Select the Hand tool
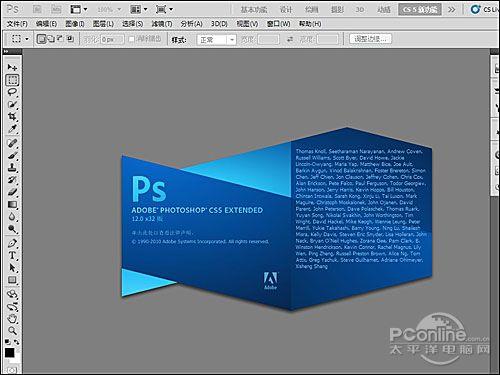500x375 pixels. click(12, 319)
